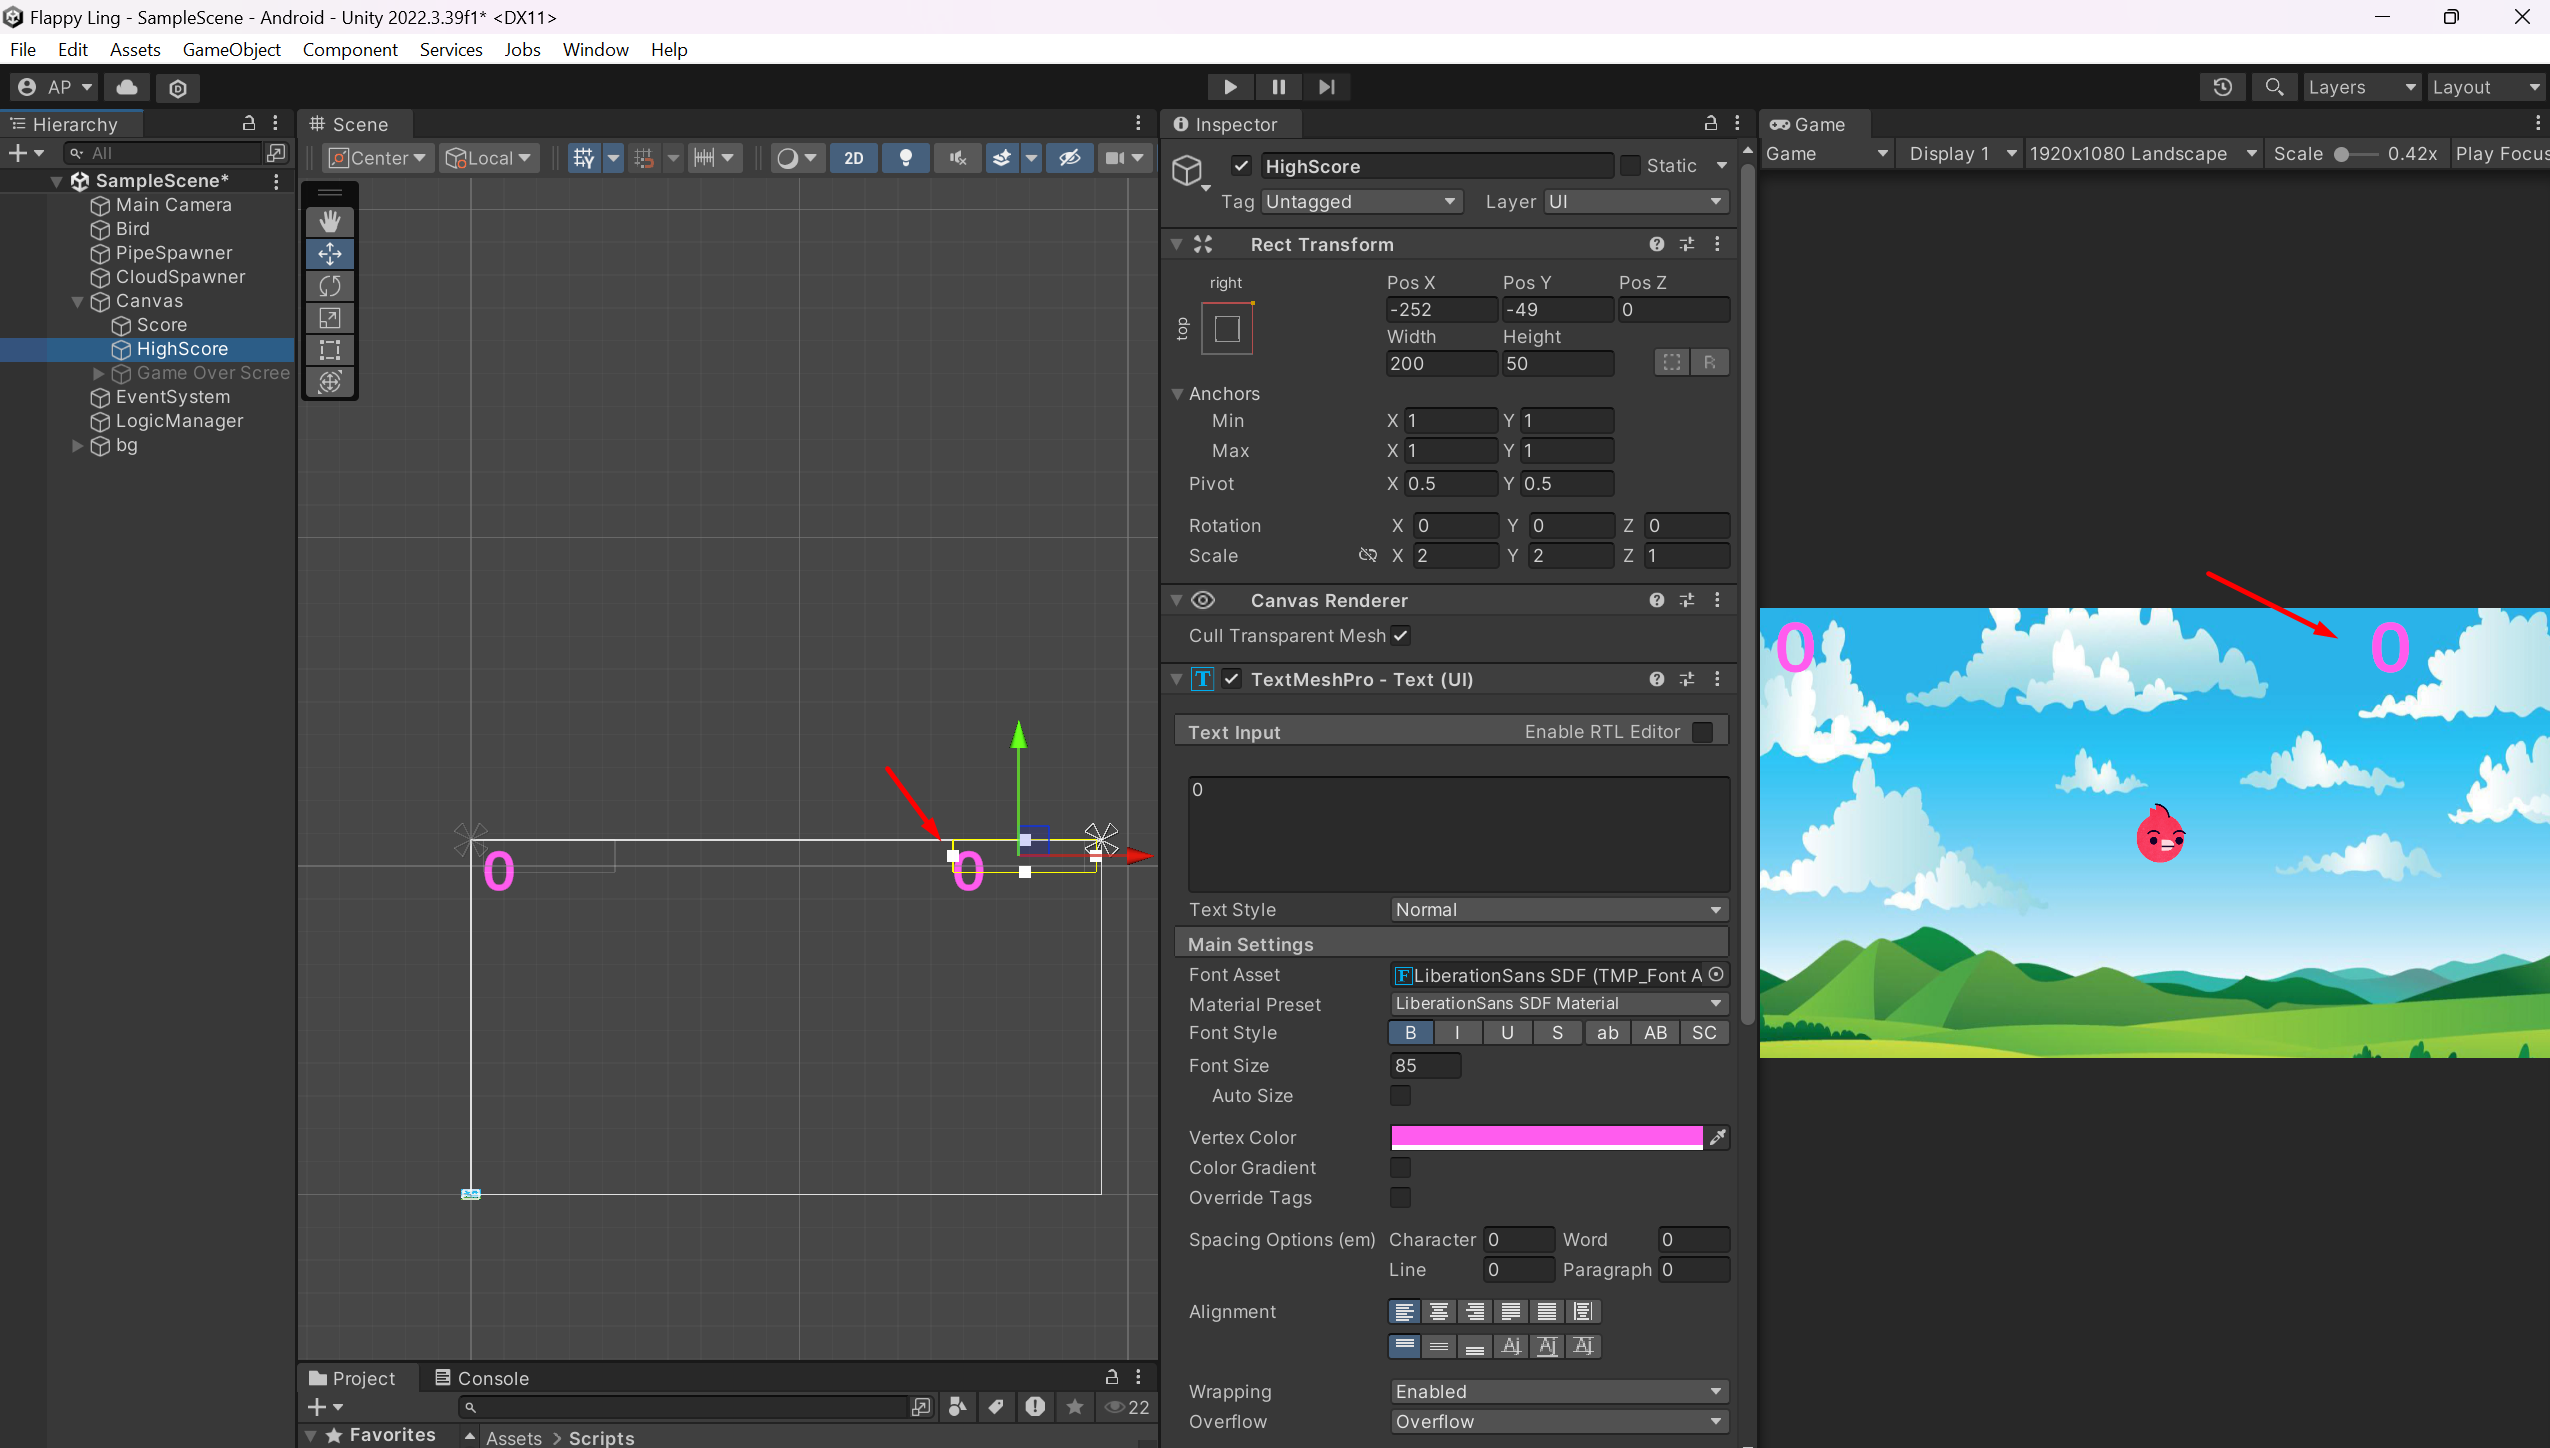Lock the Inspector panel

1711,123
